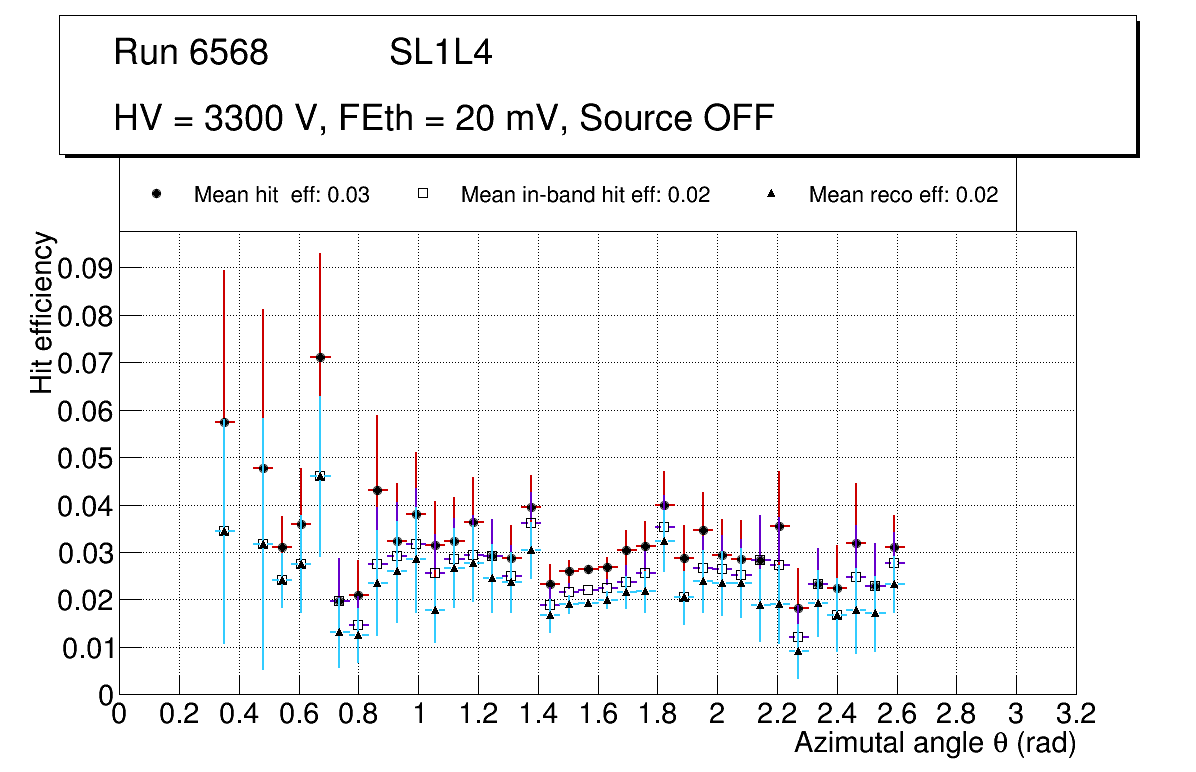Click the 3.2 tick label on x-axis
Image resolution: width=1196 pixels, height=772 pixels.
(1075, 714)
